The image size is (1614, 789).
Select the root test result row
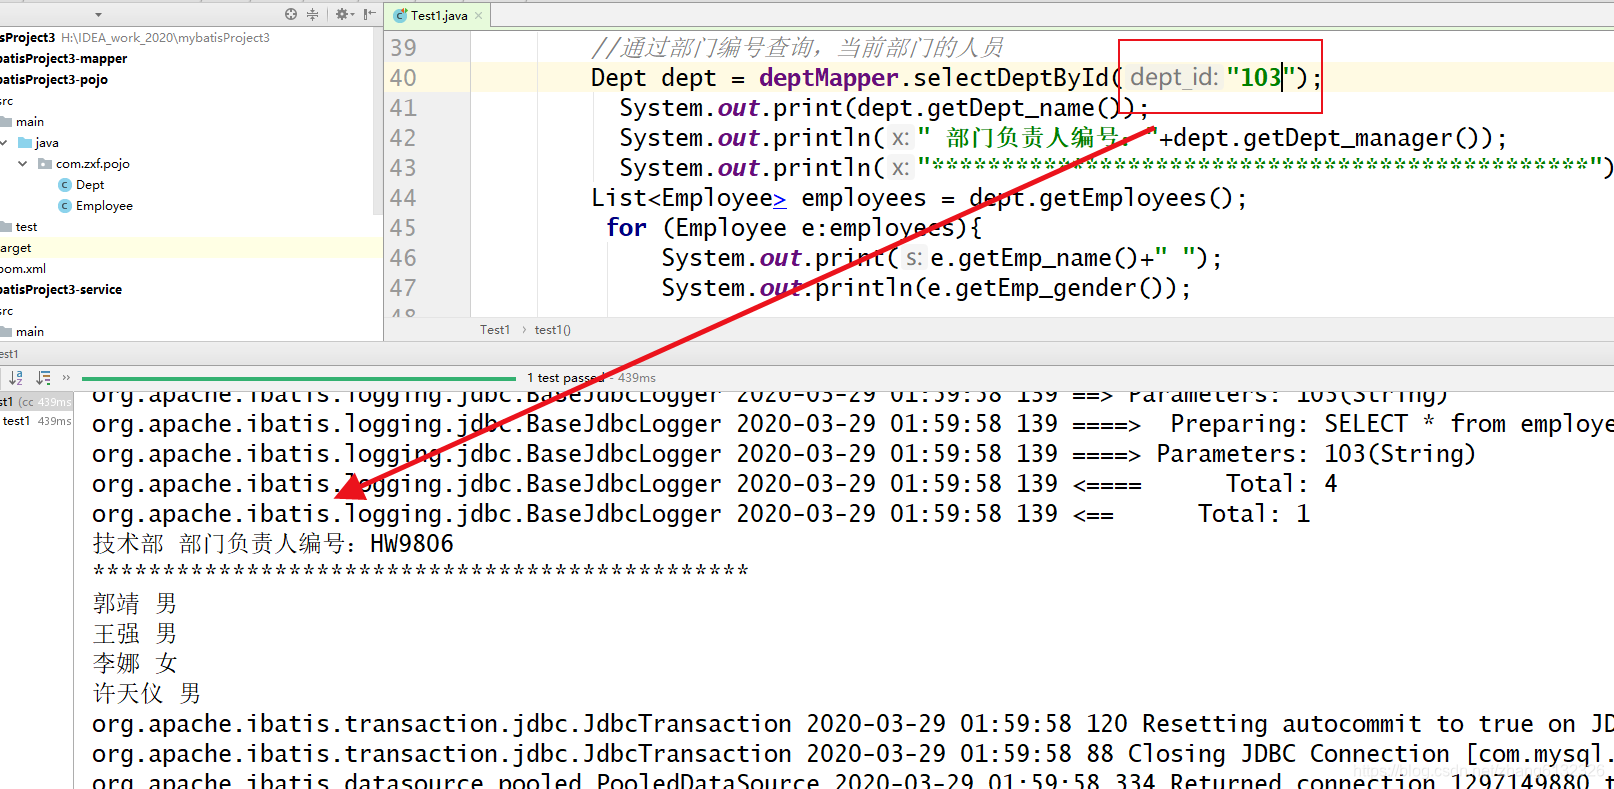click(x=36, y=402)
